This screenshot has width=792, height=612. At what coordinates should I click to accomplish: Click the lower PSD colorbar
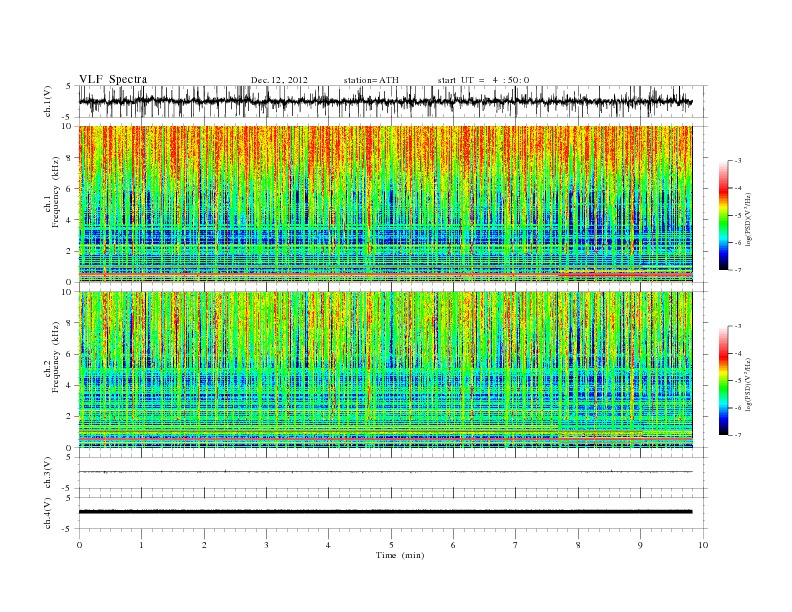coord(723,380)
